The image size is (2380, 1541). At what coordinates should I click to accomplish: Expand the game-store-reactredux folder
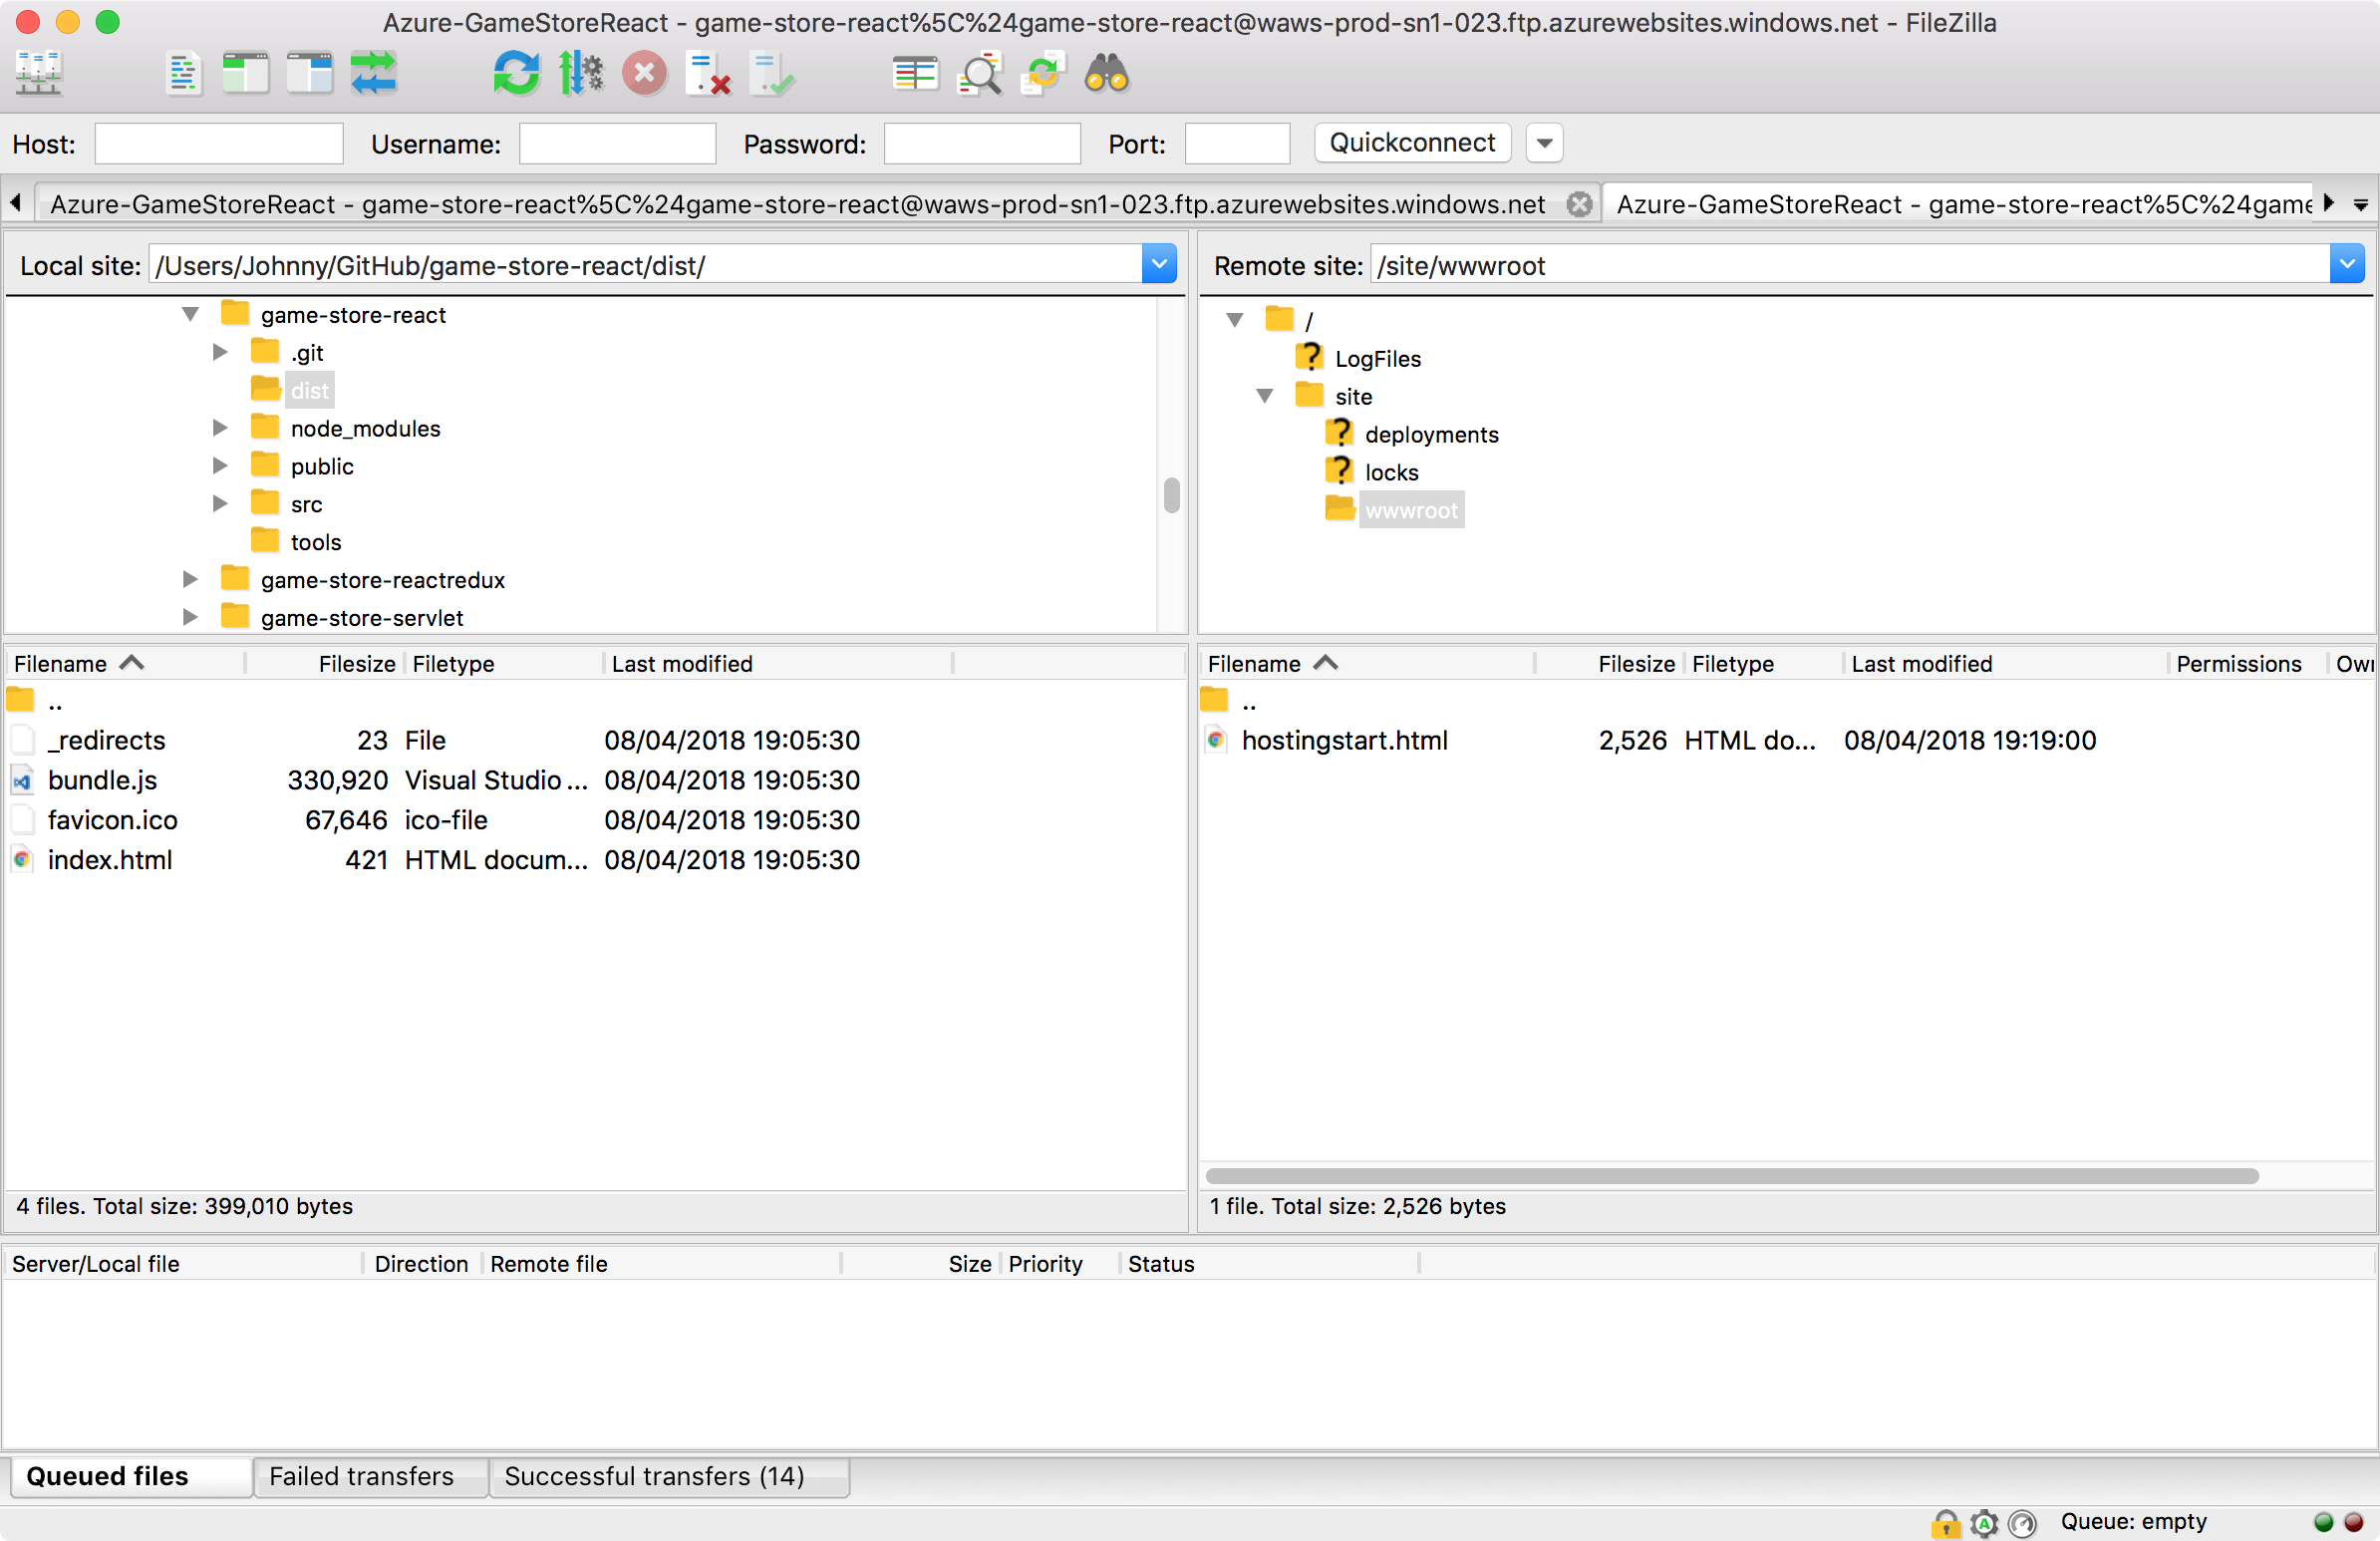pos(190,580)
